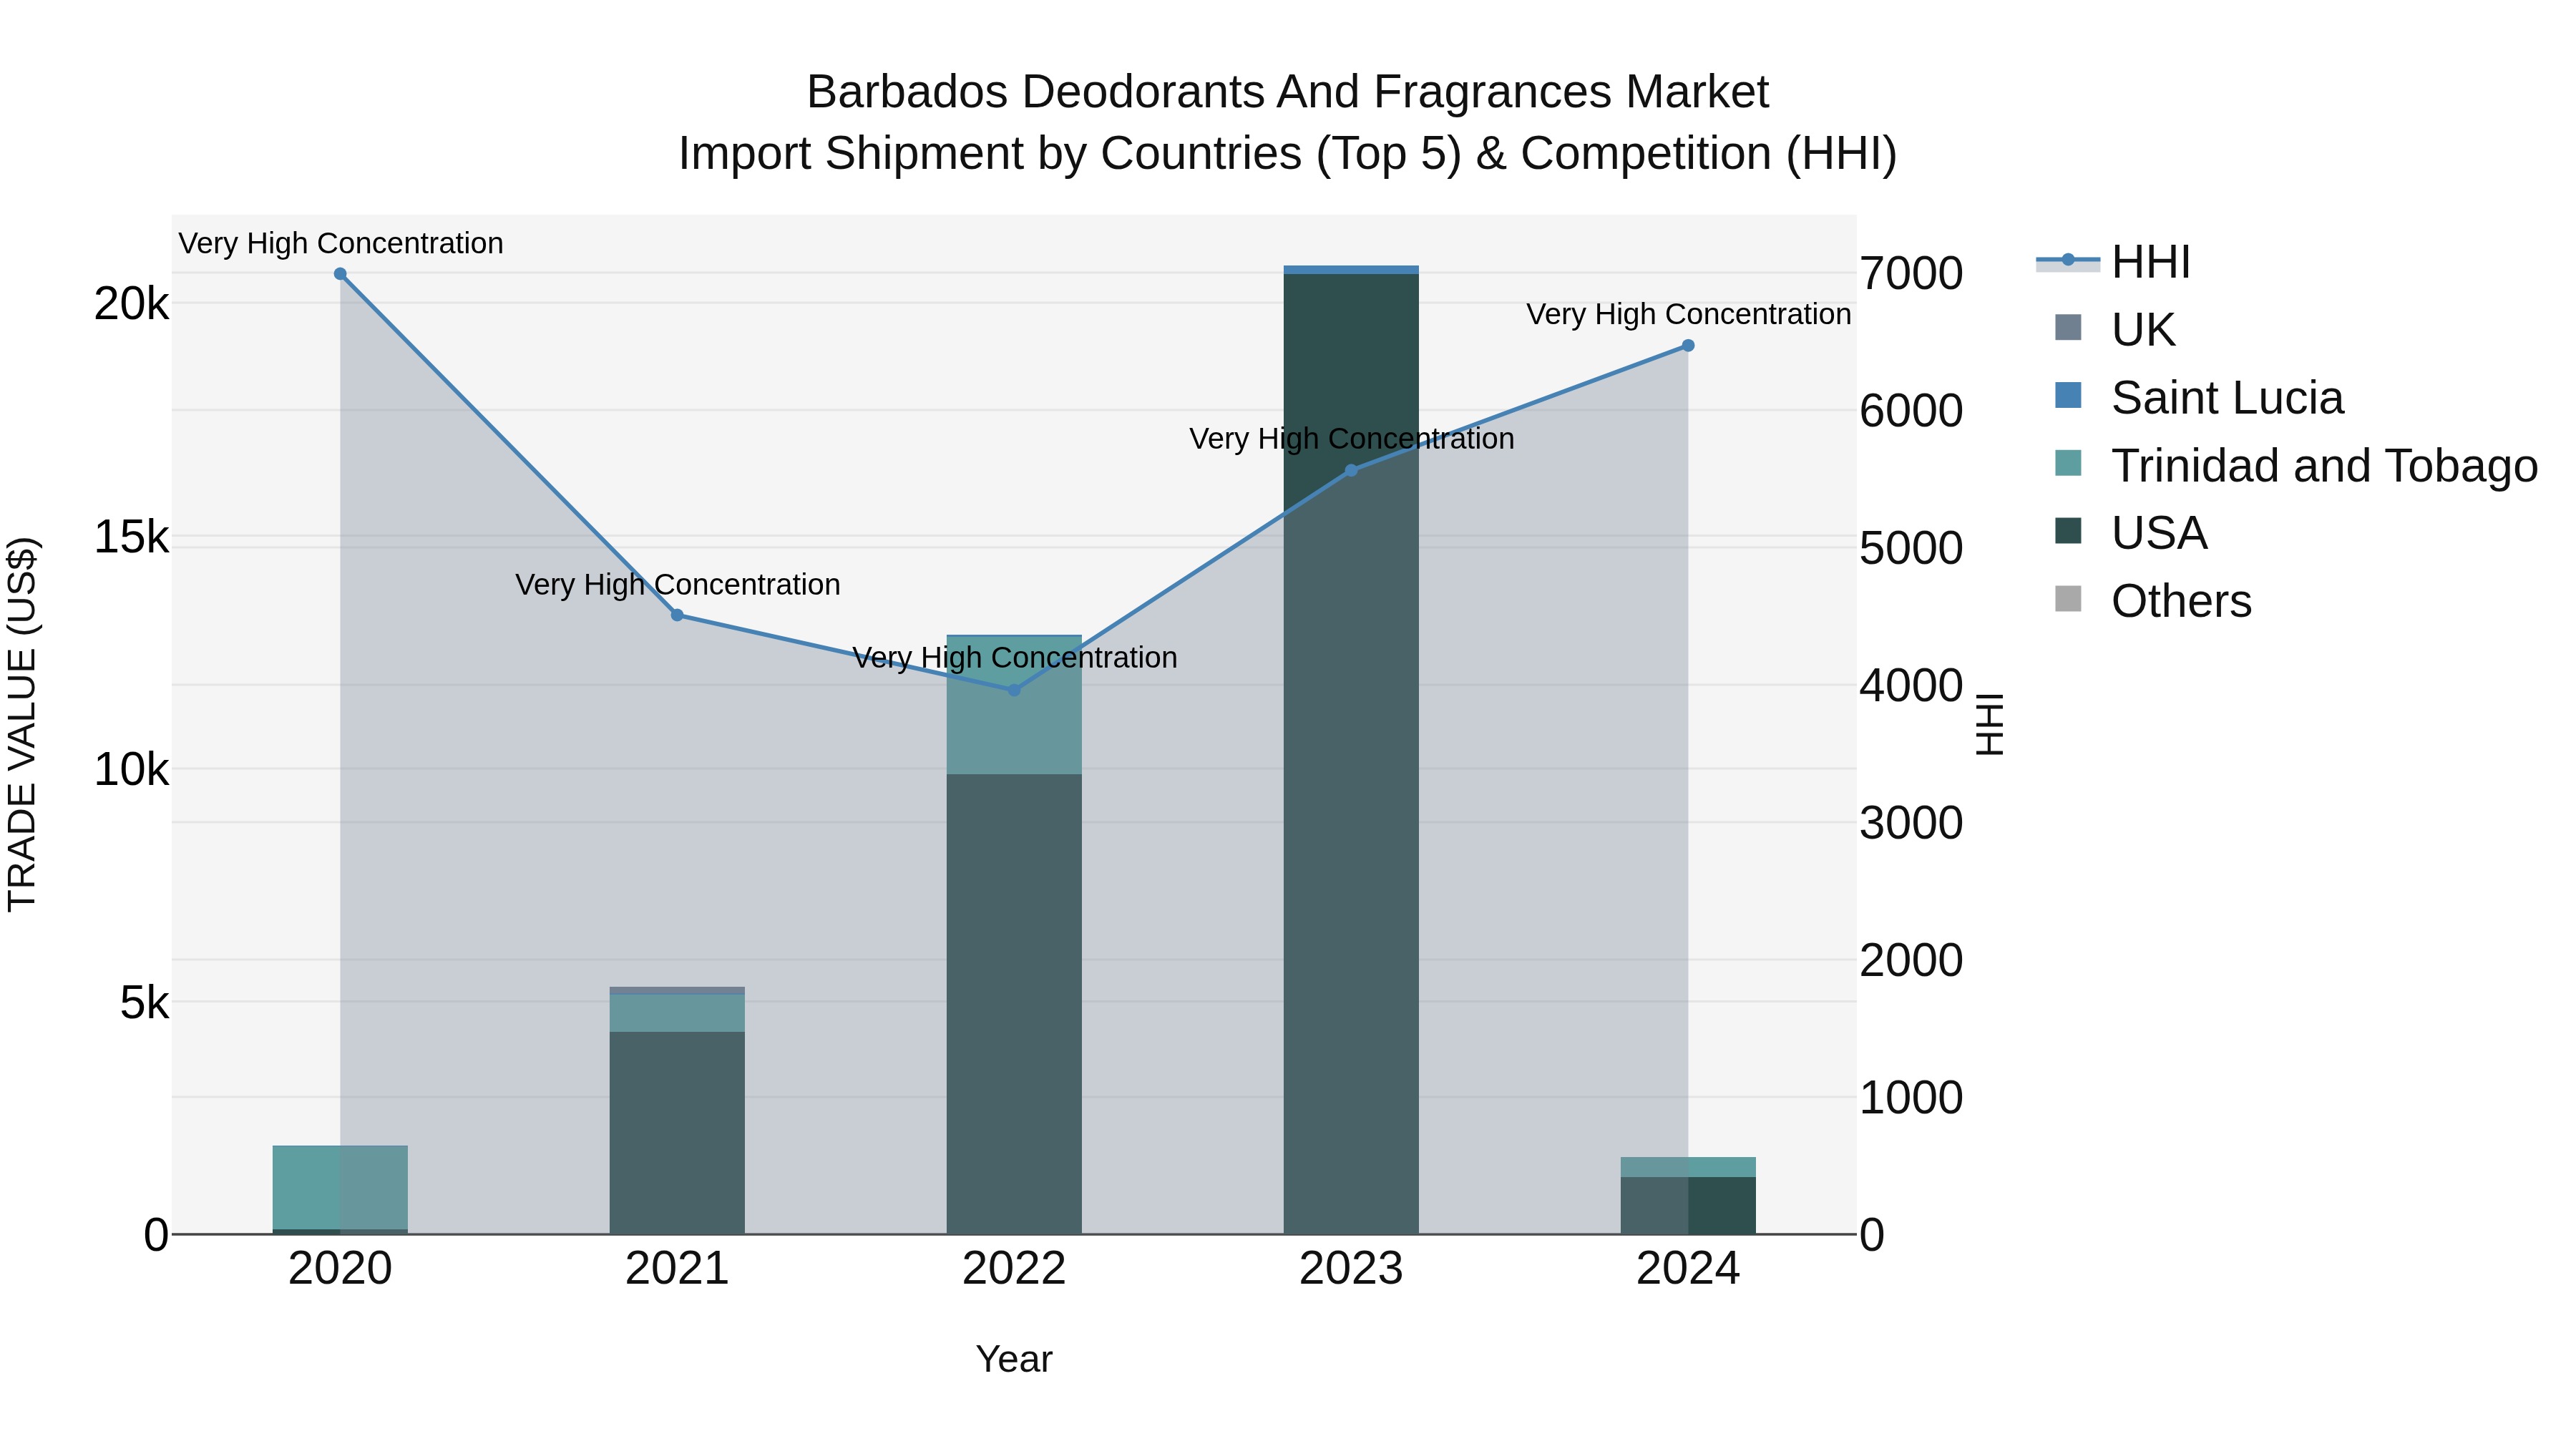This screenshot has width=2576, height=1449.
Task: Click the 1000 HHI axis tick
Action: click(x=1912, y=1098)
